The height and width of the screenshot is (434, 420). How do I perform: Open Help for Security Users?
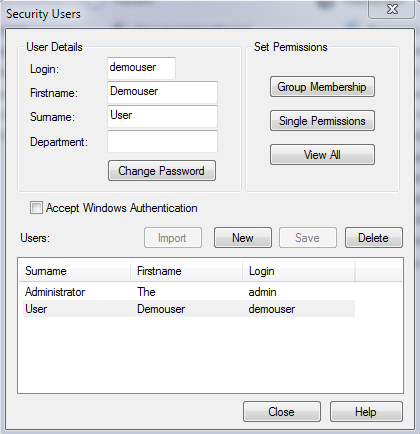[366, 412]
